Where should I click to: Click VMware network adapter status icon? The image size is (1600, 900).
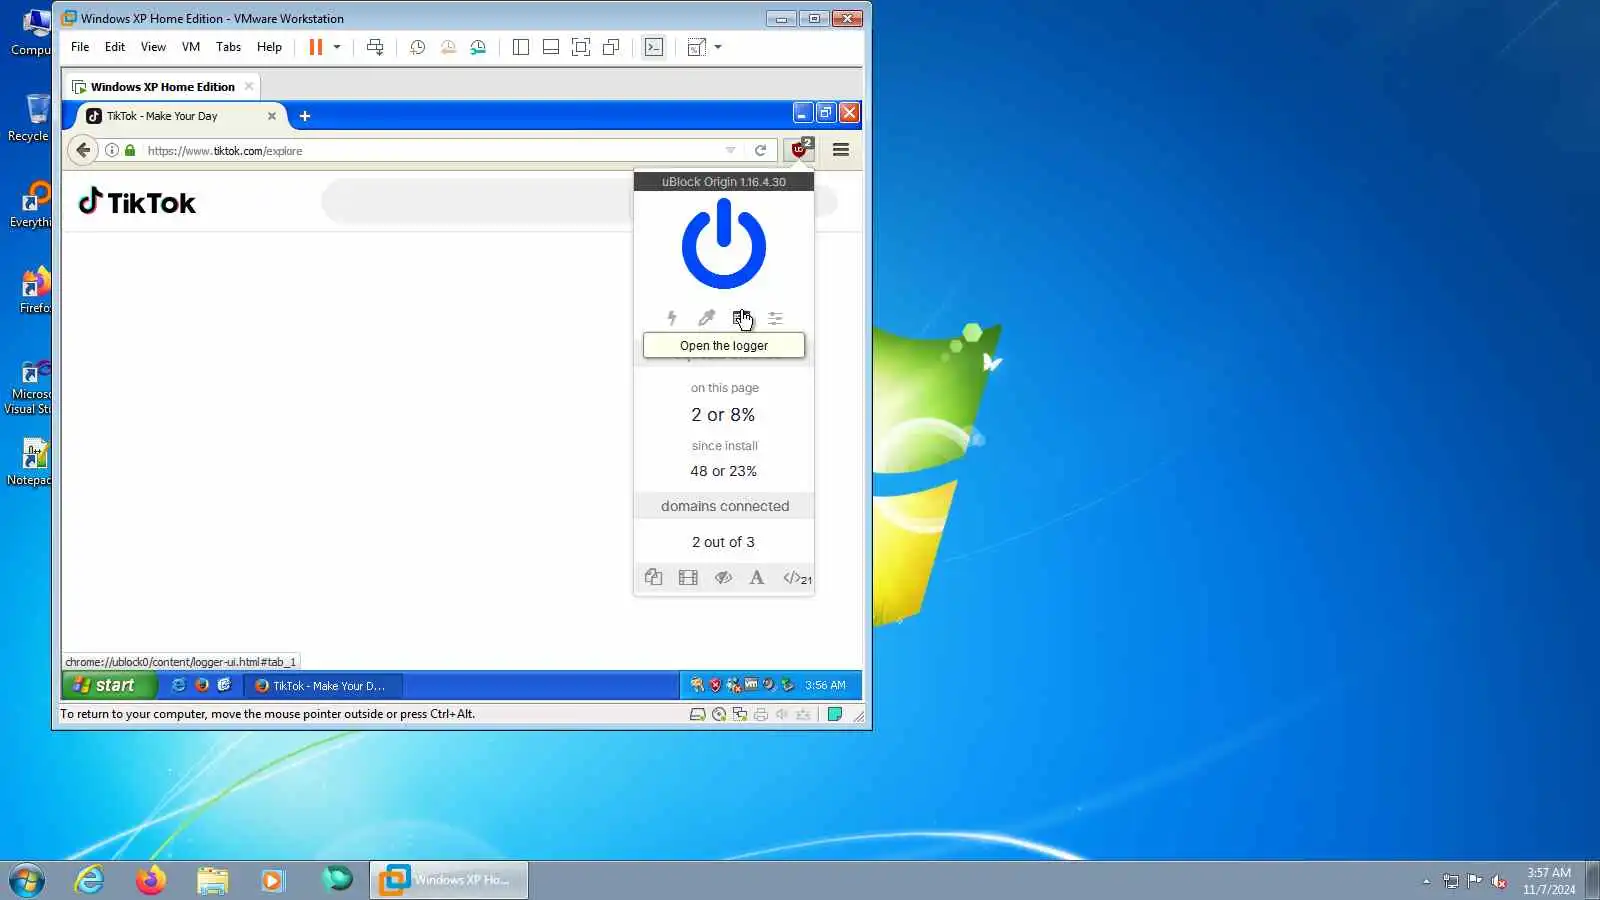click(x=740, y=714)
